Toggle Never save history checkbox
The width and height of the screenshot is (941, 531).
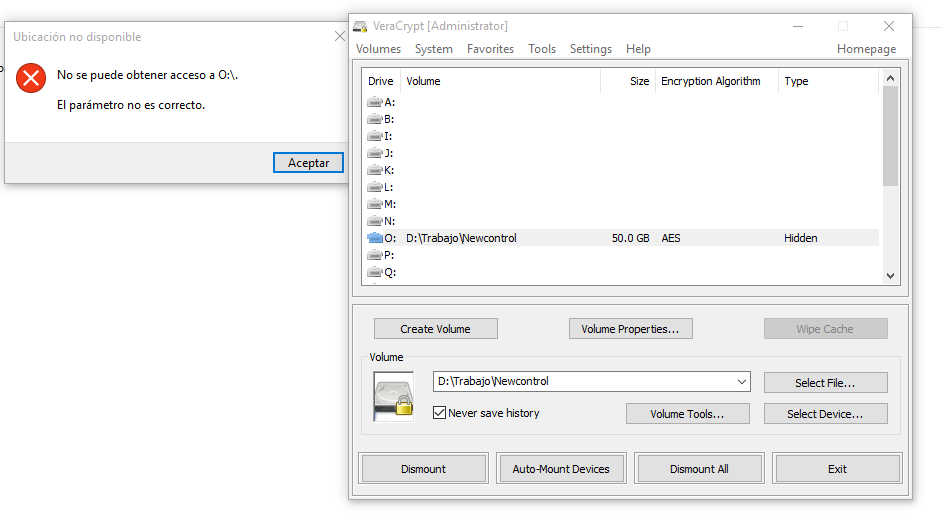[x=439, y=413]
